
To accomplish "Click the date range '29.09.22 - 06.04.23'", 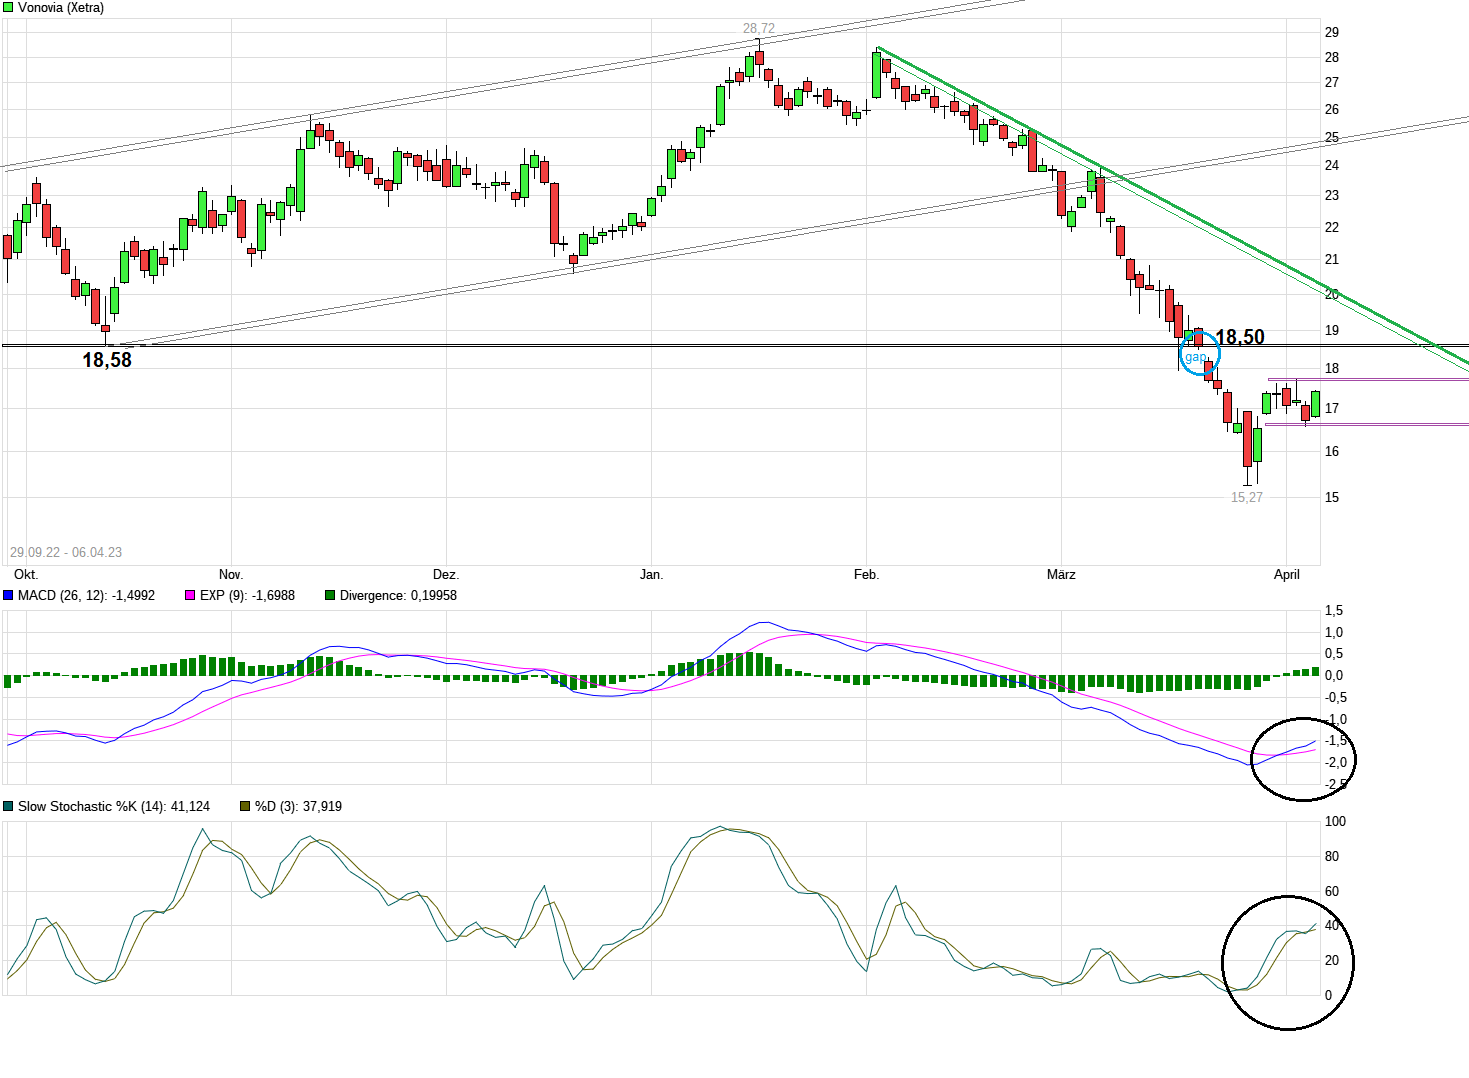I will click(x=66, y=552).
